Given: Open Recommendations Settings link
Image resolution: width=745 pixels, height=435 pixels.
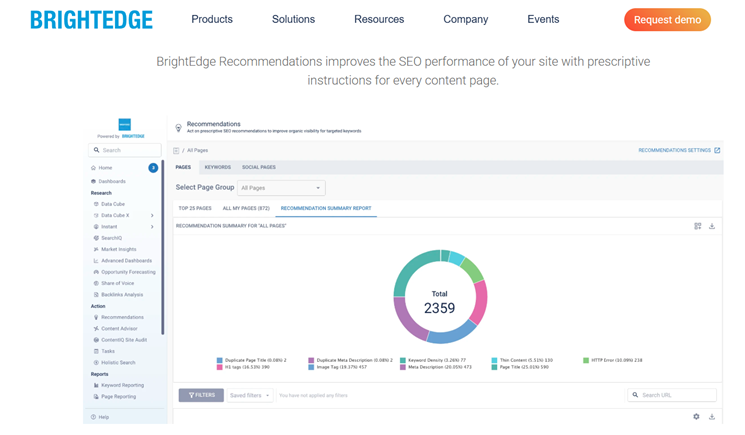Looking at the screenshot, I should pos(674,150).
